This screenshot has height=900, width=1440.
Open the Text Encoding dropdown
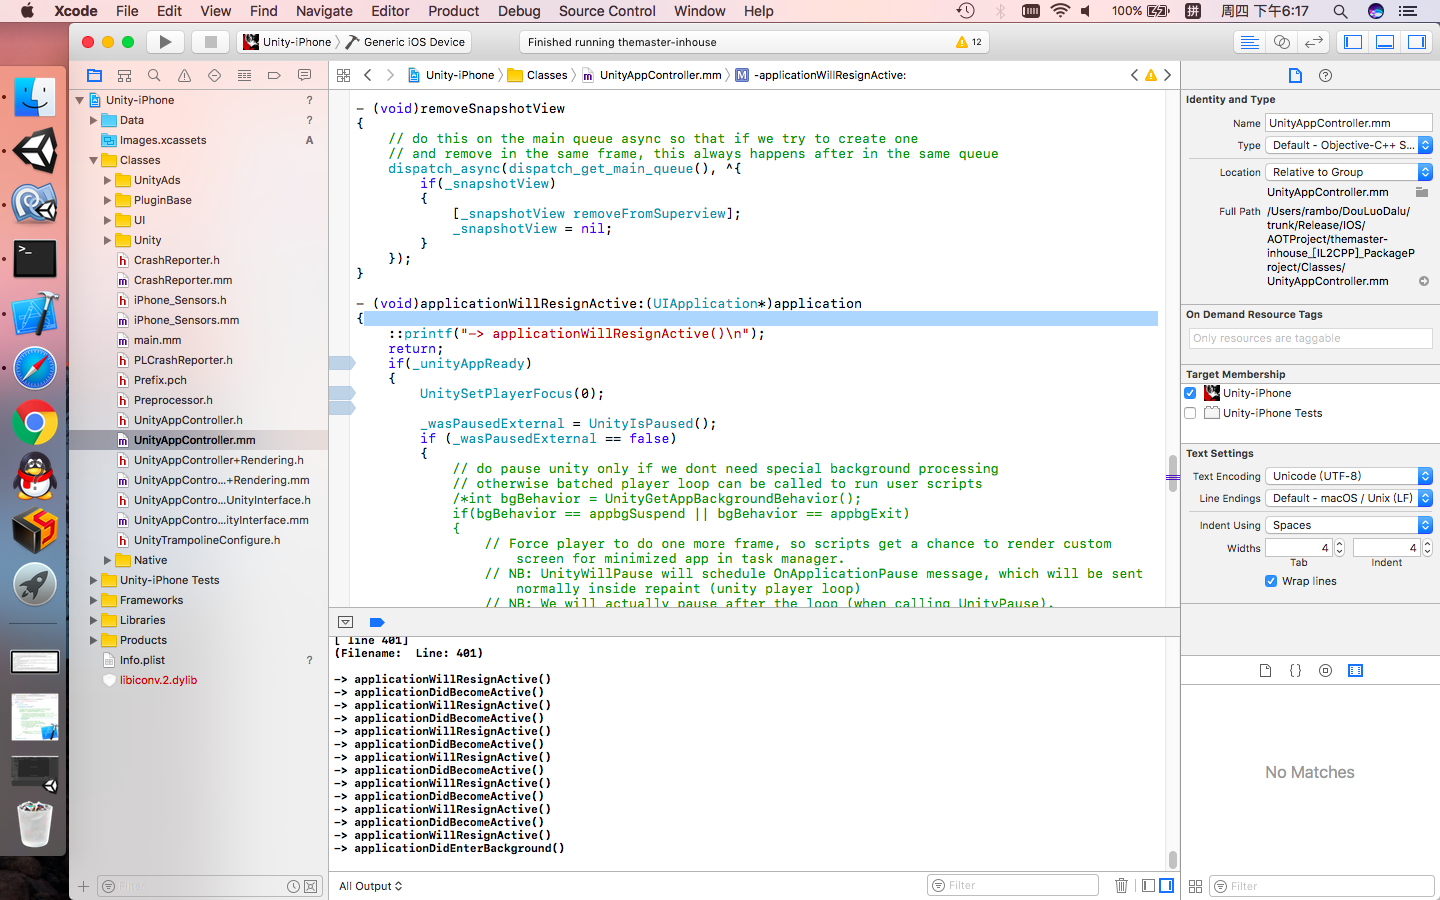[x=1349, y=476]
